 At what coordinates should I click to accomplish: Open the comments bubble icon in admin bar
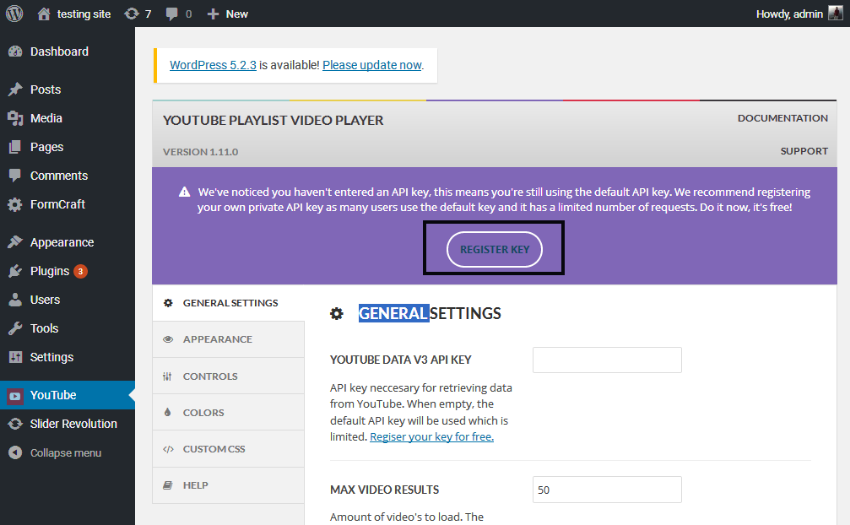[x=171, y=14]
